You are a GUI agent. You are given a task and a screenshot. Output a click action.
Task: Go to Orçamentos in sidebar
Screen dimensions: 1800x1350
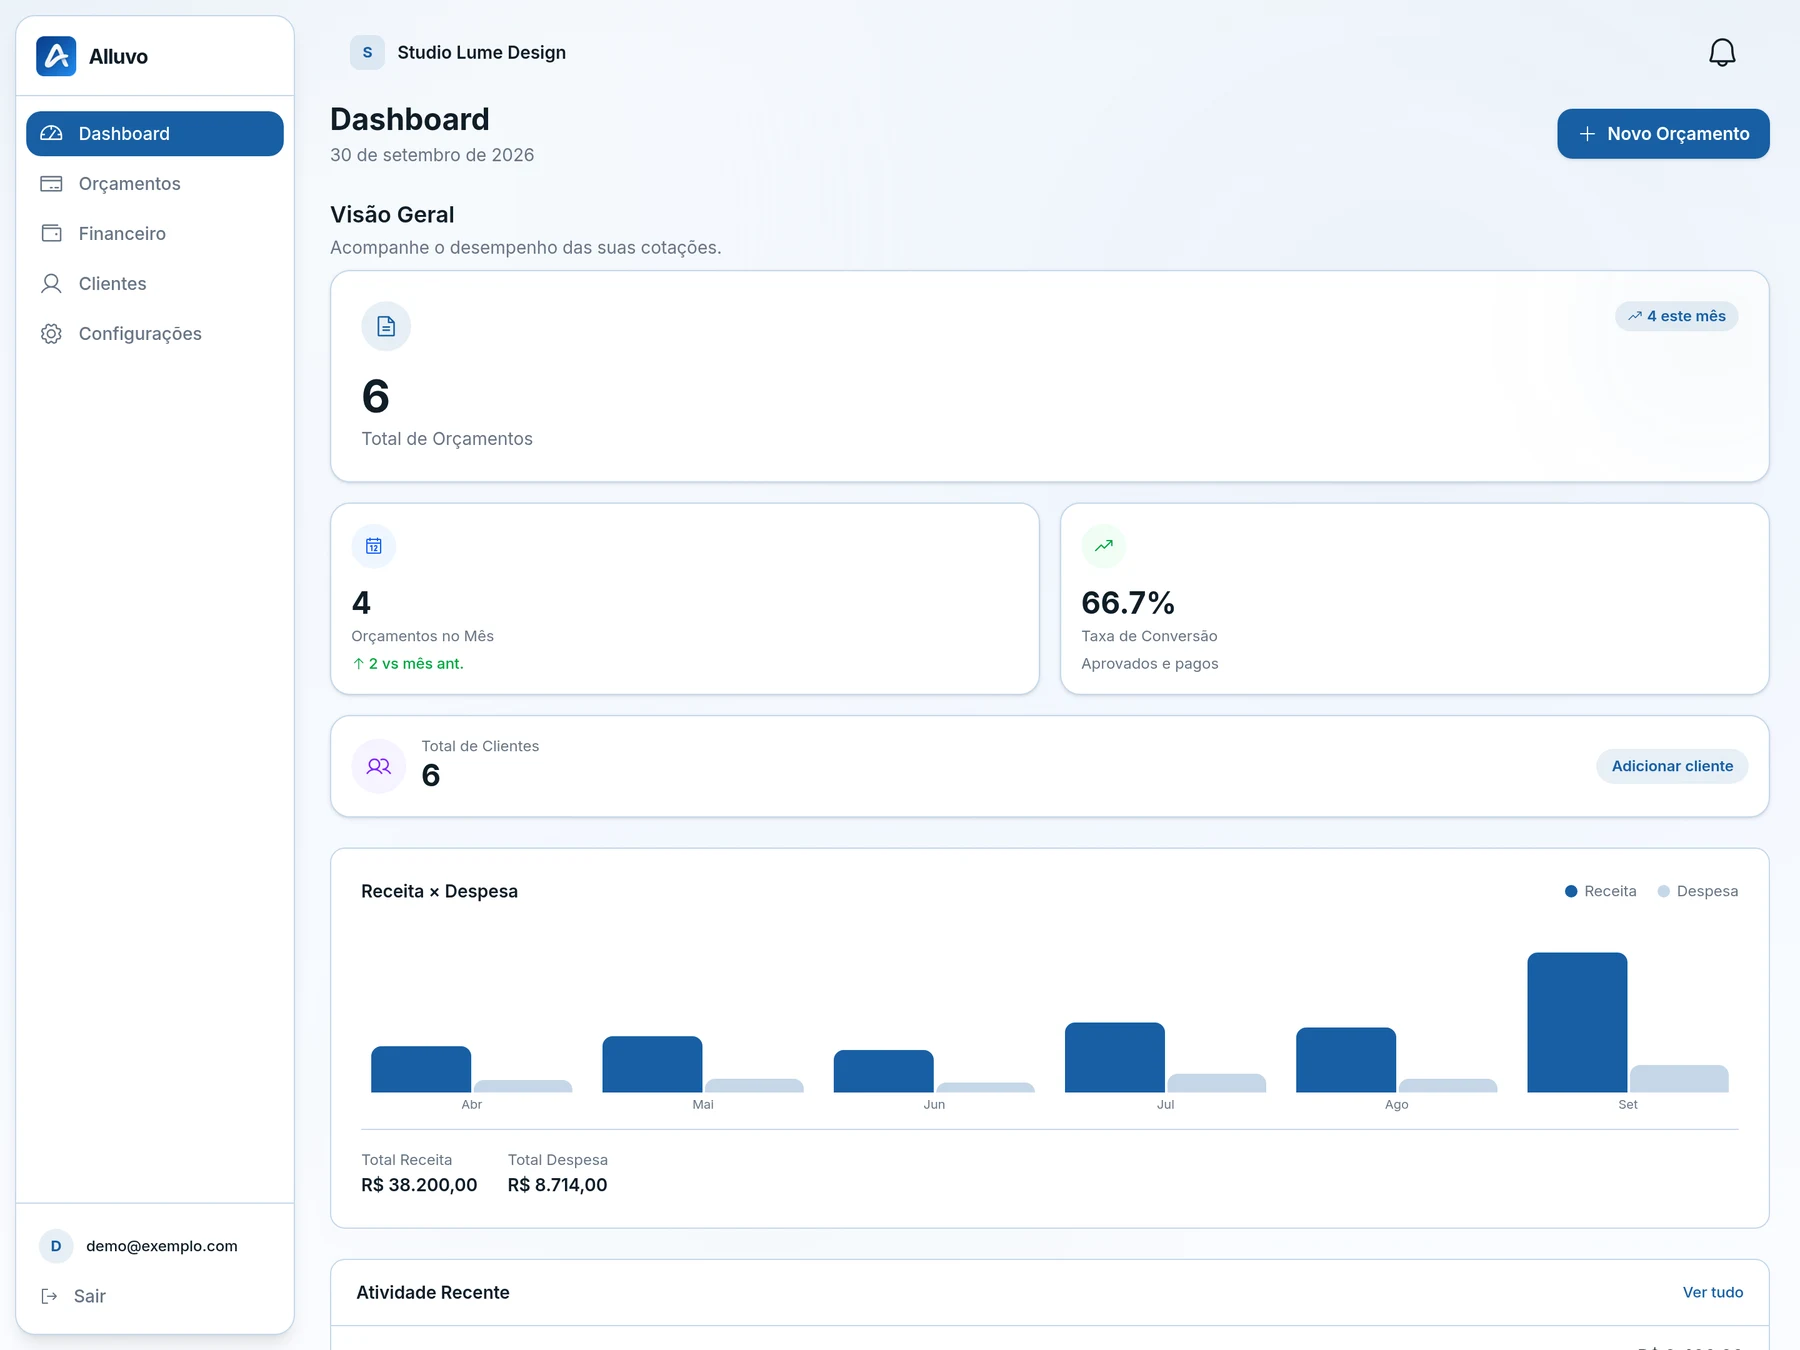155,183
